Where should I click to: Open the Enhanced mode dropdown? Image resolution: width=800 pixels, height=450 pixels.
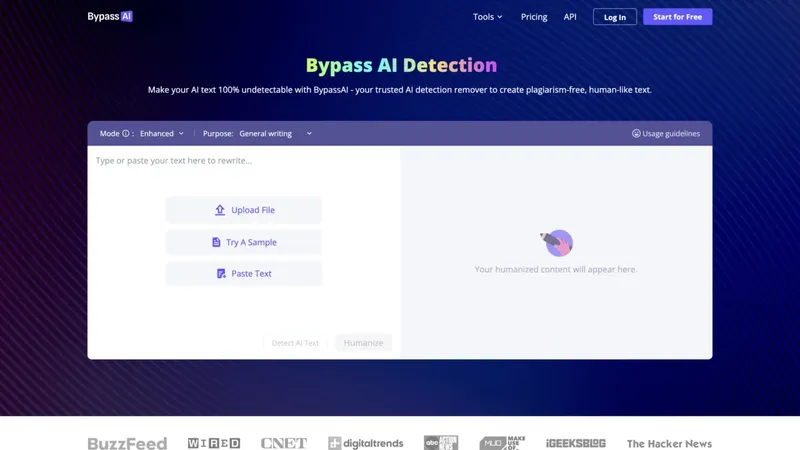click(x=162, y=133)
